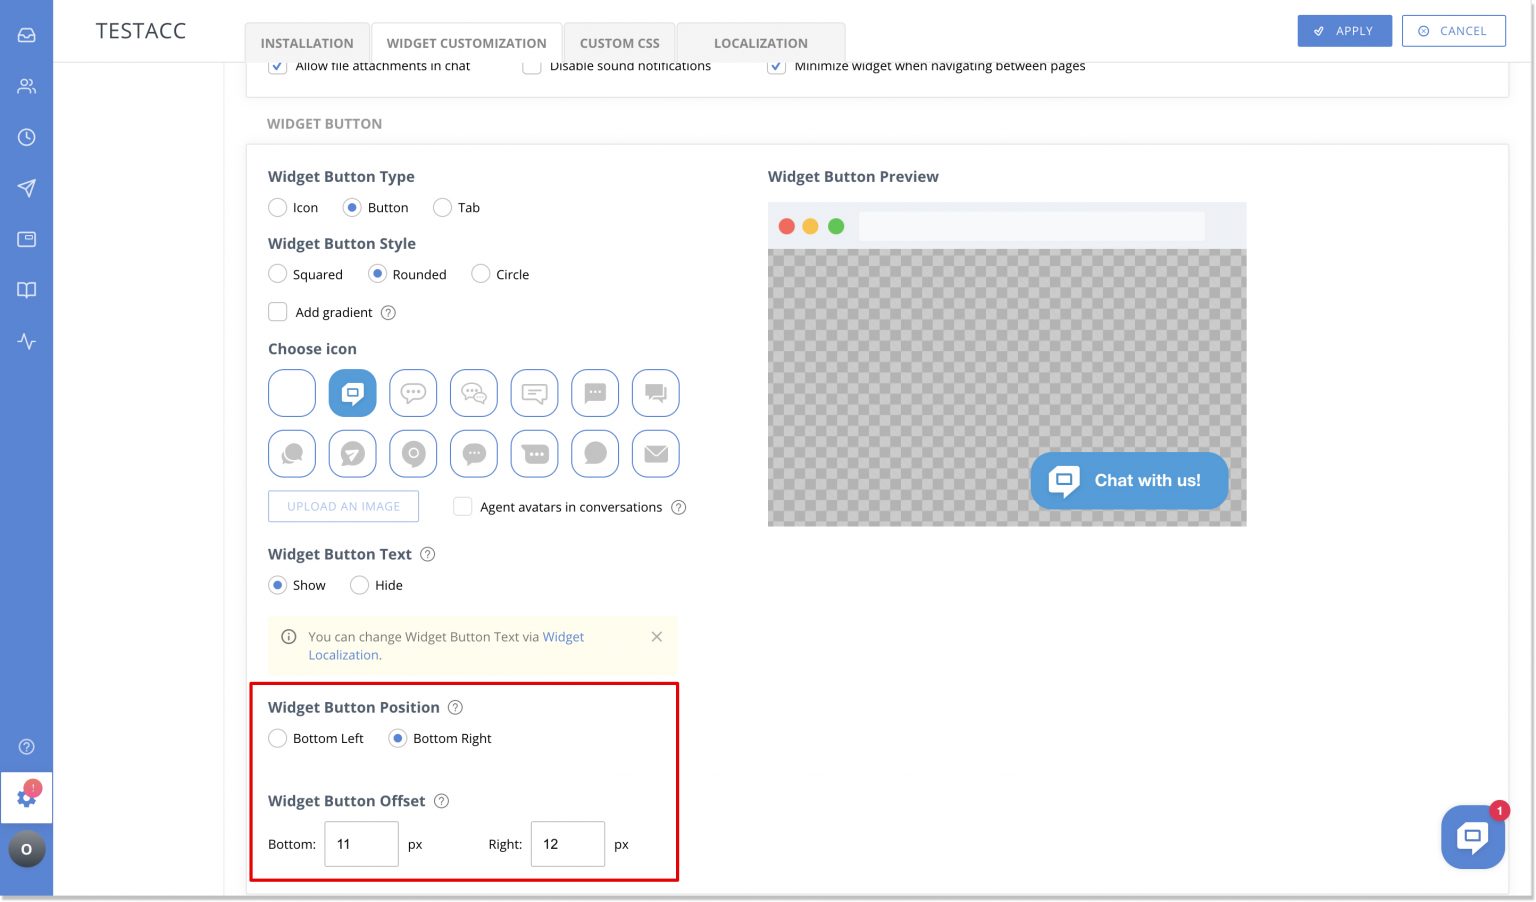Image resolution: width=1536 pixels, height=902 pixels.
Task: Select the envelope widget icon for the button
Action: 655,453
